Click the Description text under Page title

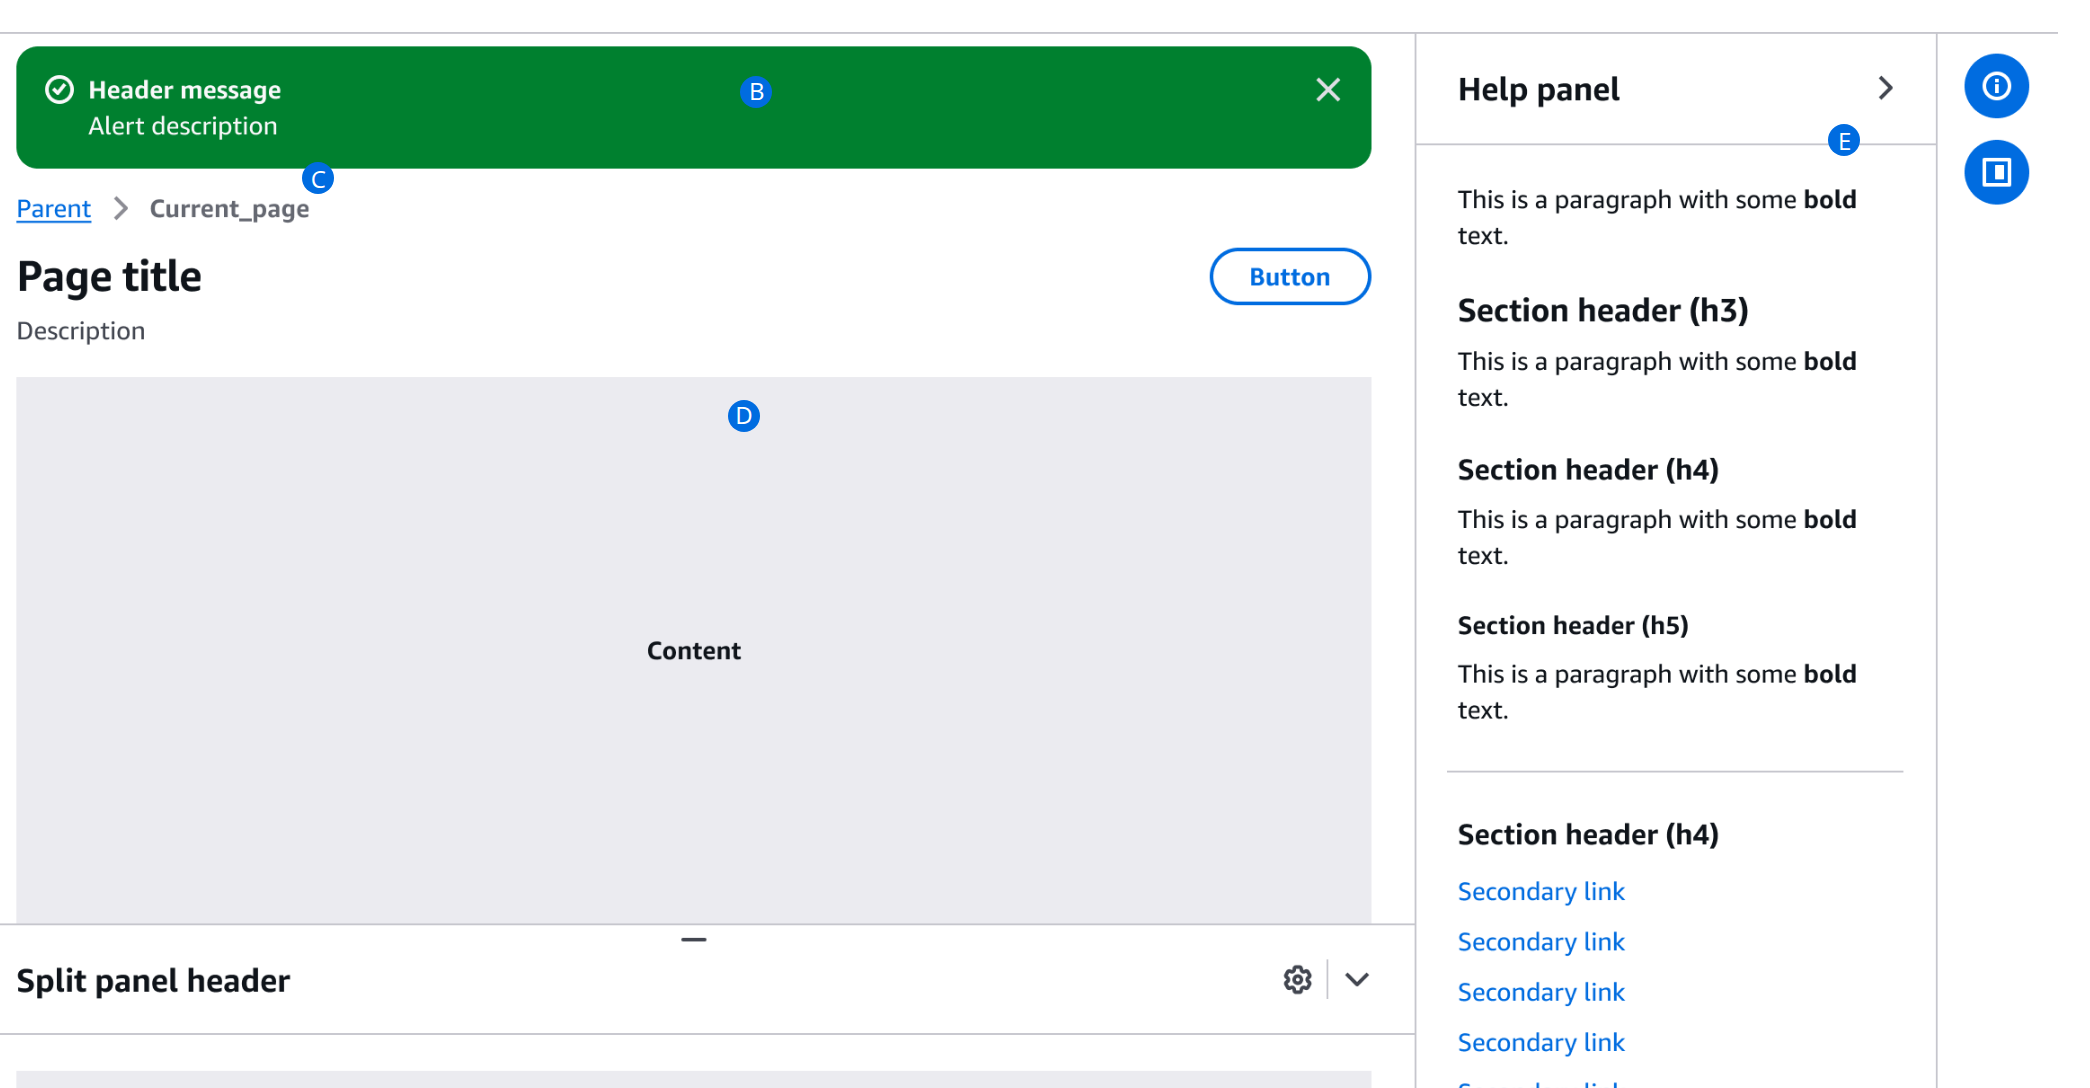point(81,331)
